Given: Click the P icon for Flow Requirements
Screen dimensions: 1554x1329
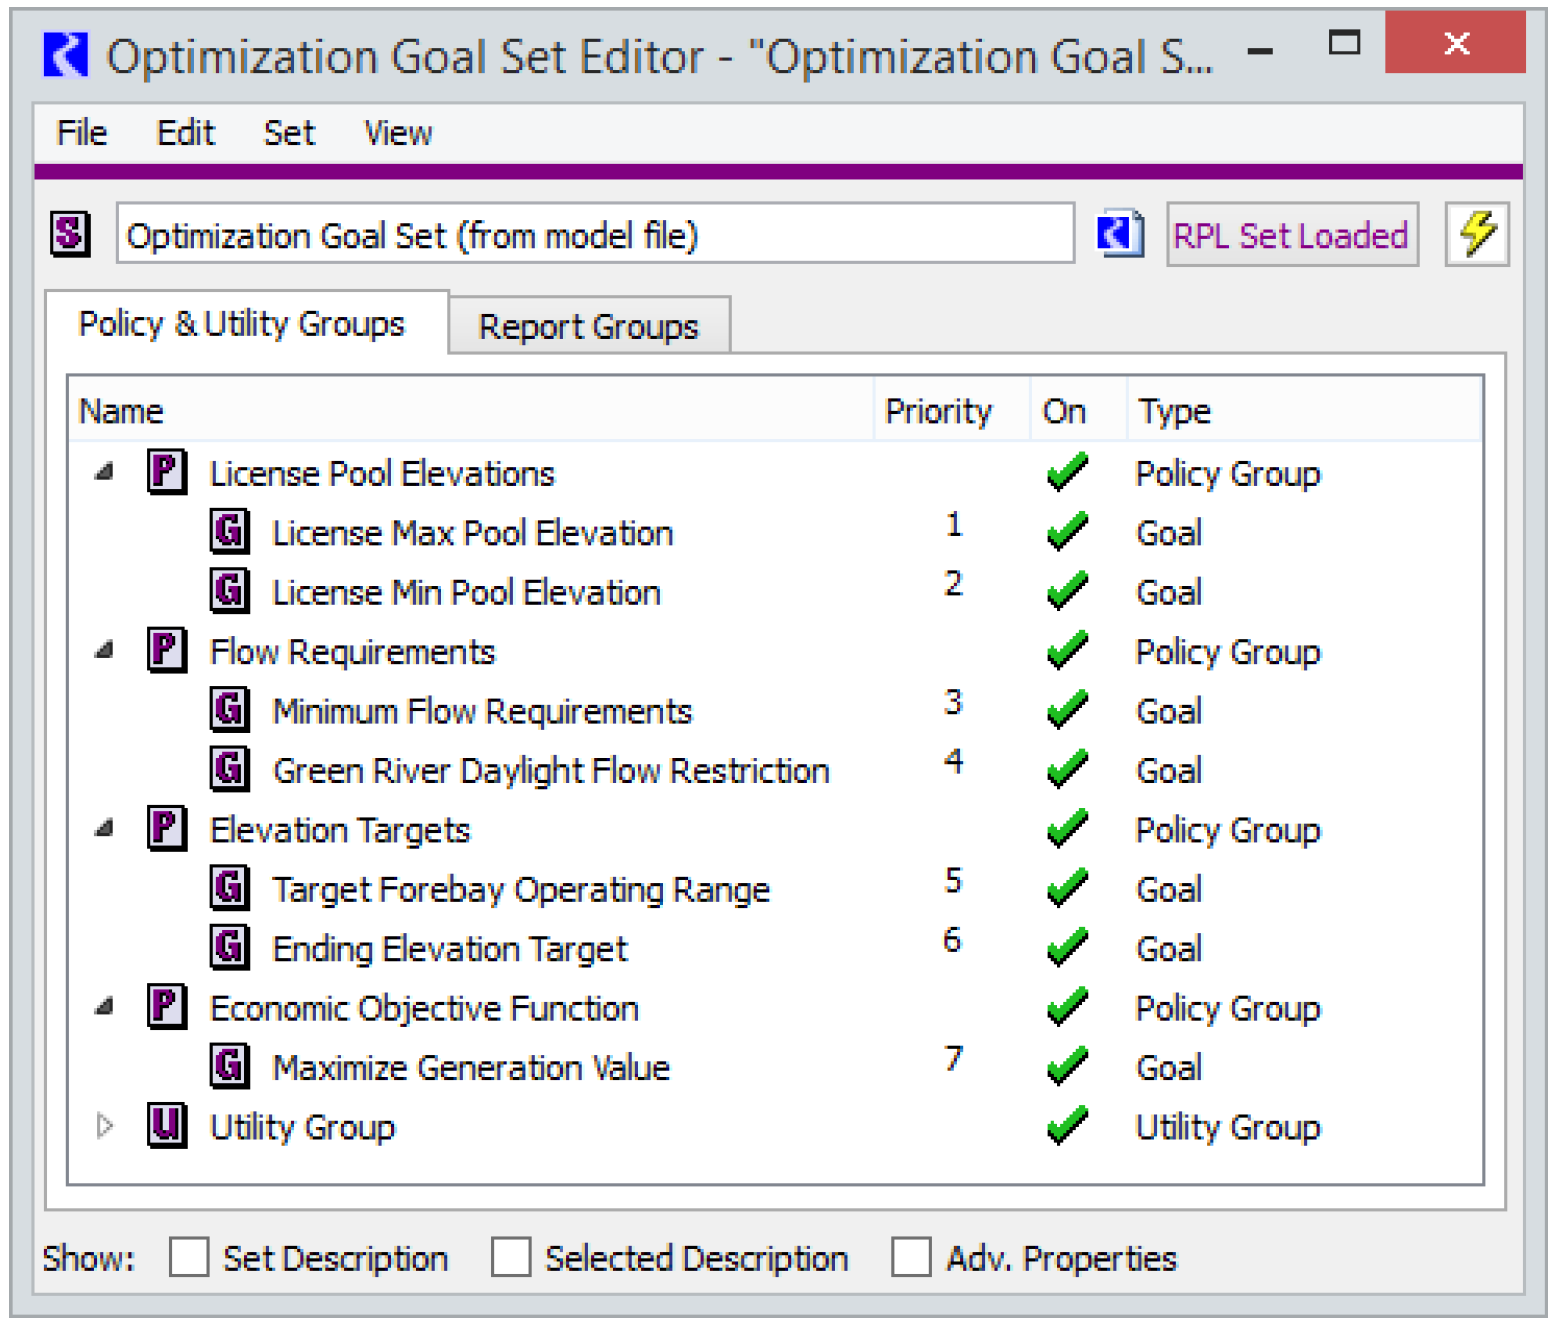Looking at the screenshot, I should click(x=166, y=650).
